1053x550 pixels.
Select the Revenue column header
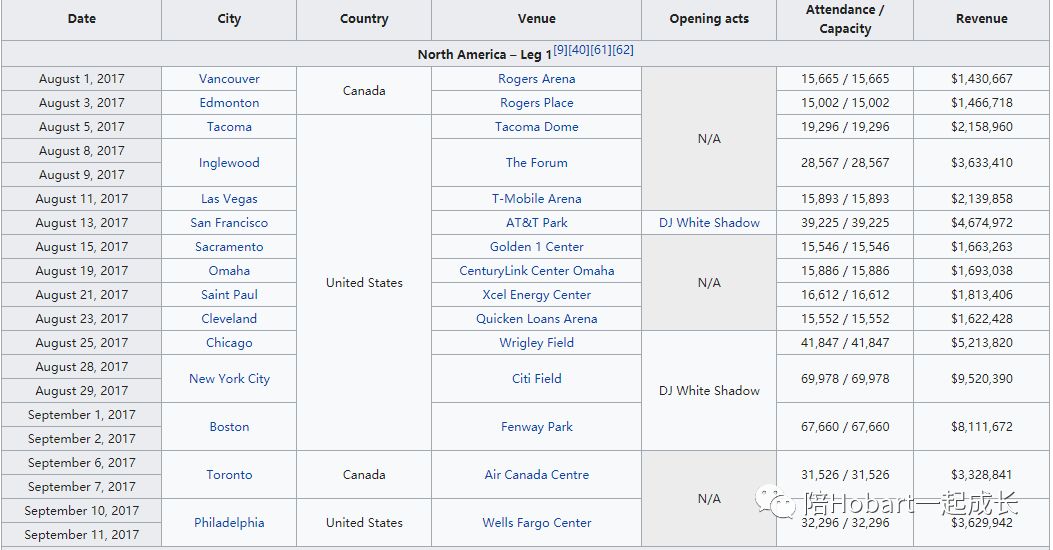(982, 19)
